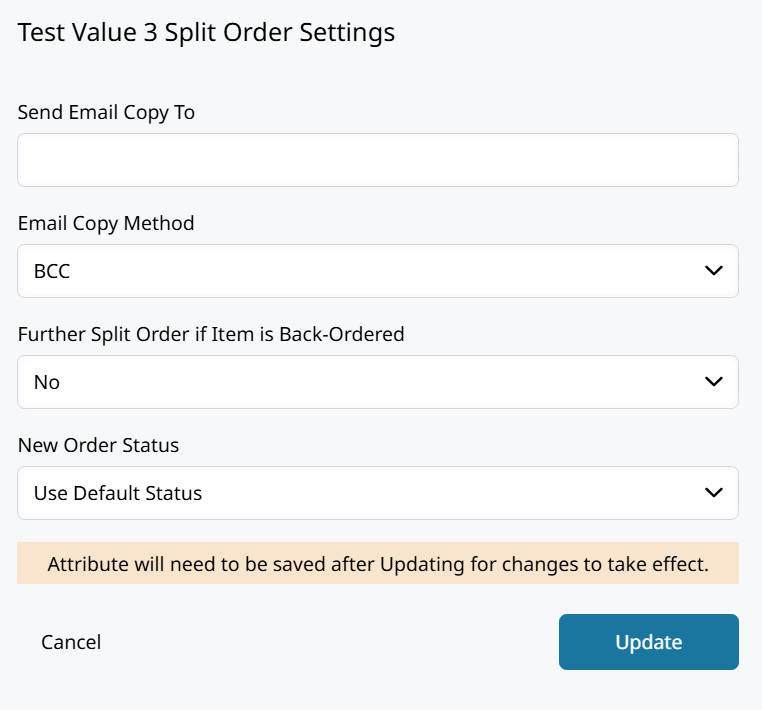Click the chevron arrow beside the No value
762x710 pixels.
tap(713, 382)
